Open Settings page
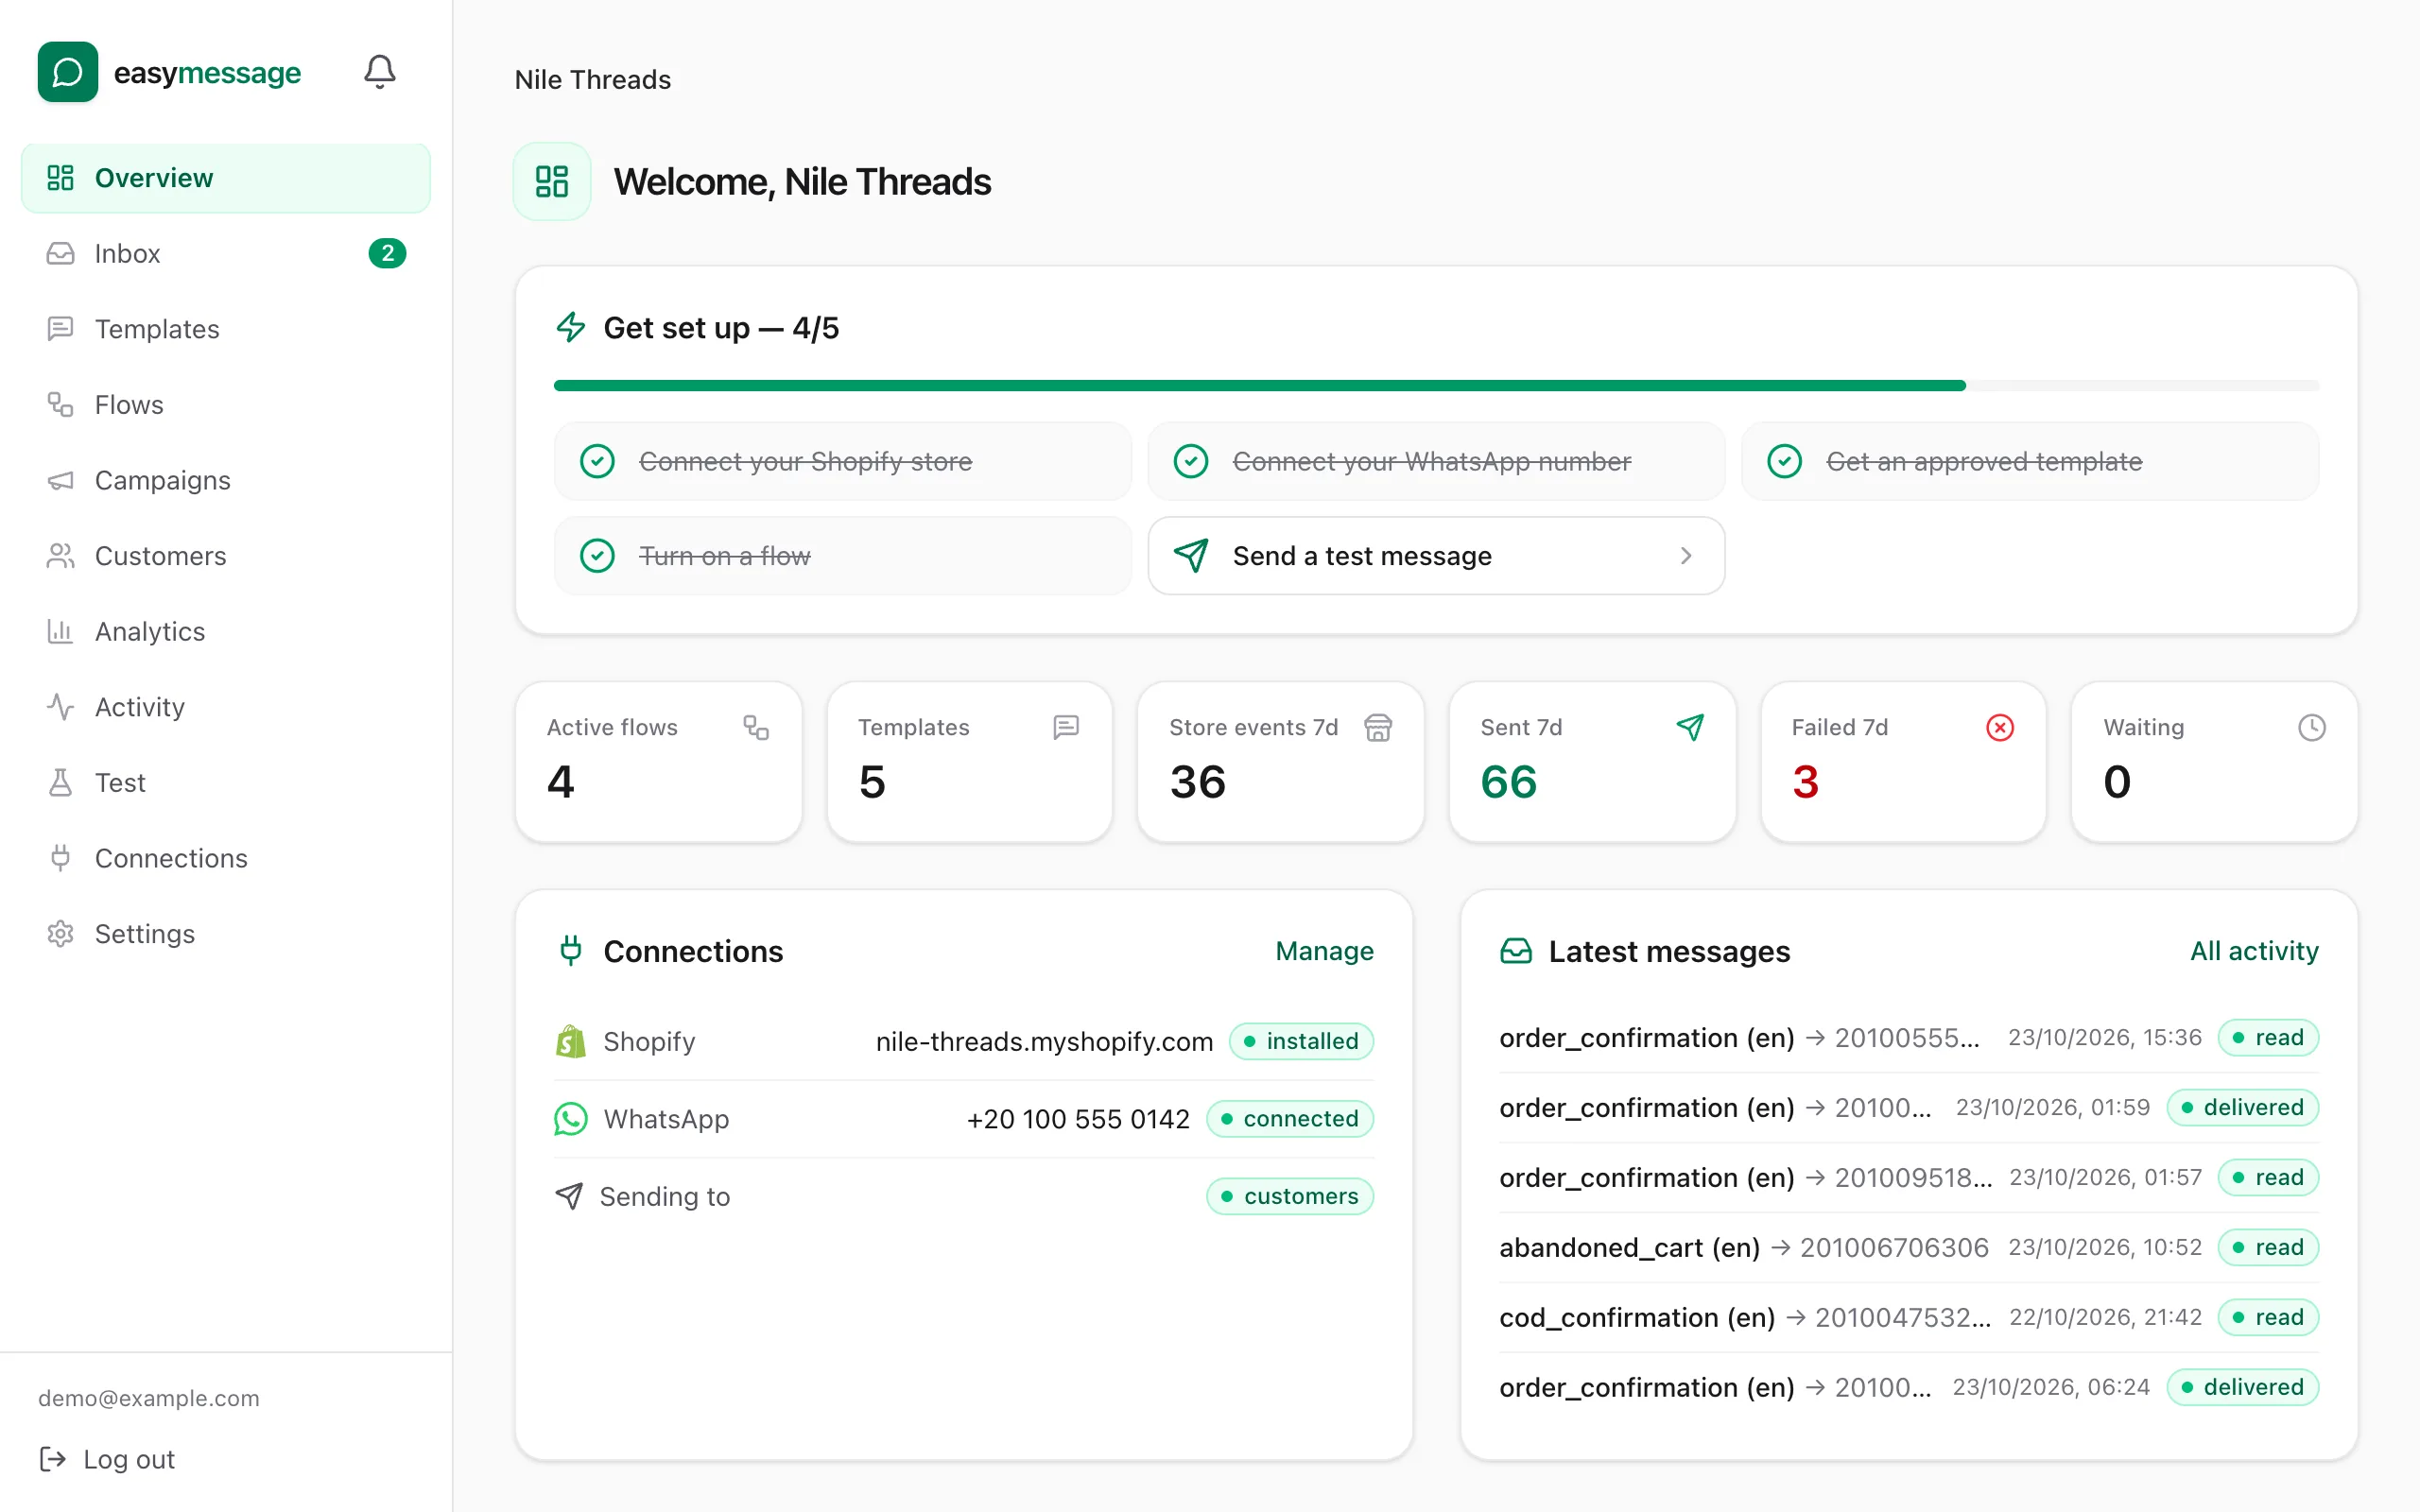2420x1512 pixels. tap(226, 934)
